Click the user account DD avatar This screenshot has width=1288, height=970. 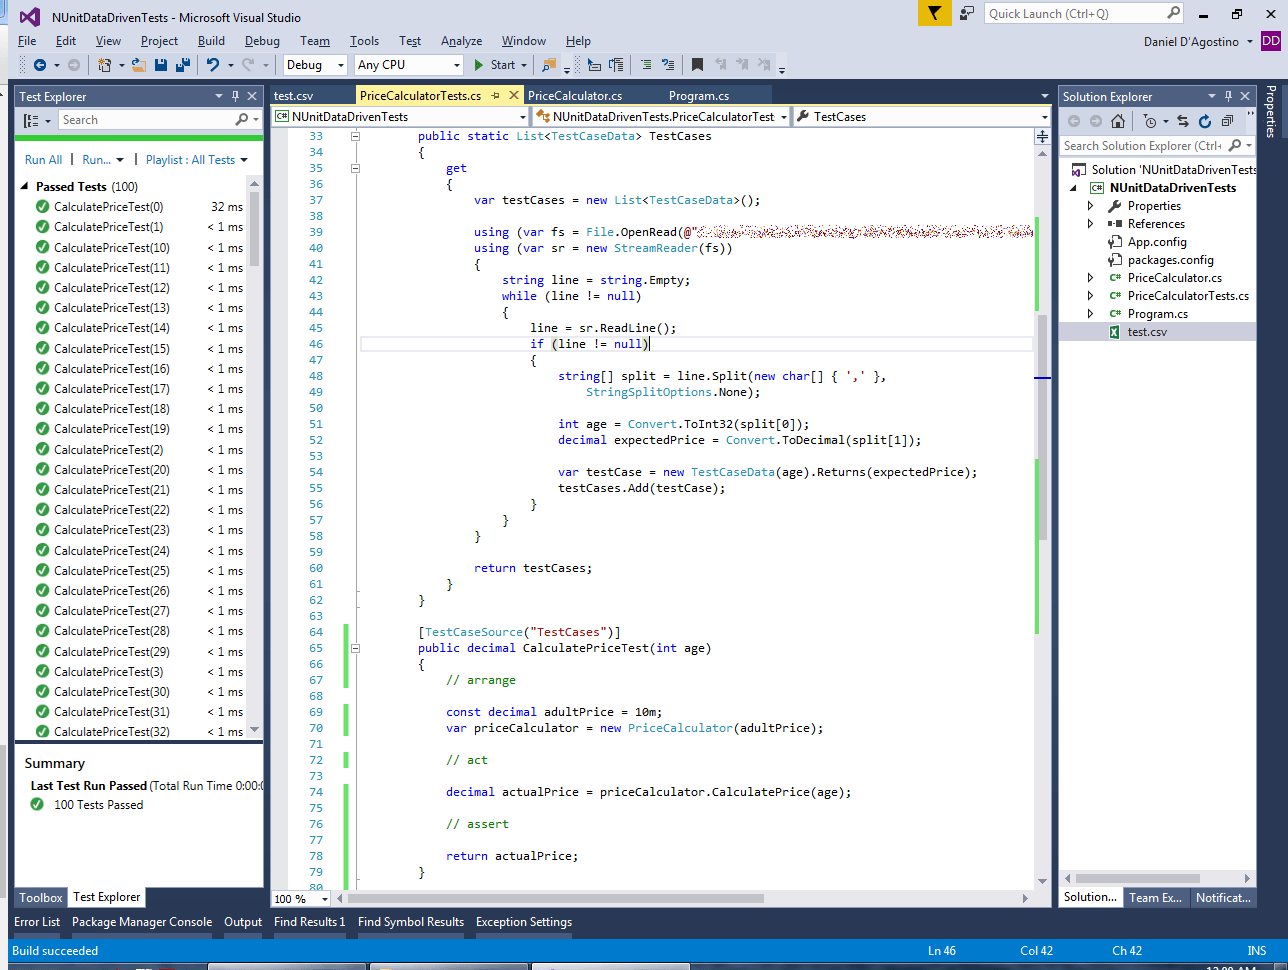[x=1270, y=41]
